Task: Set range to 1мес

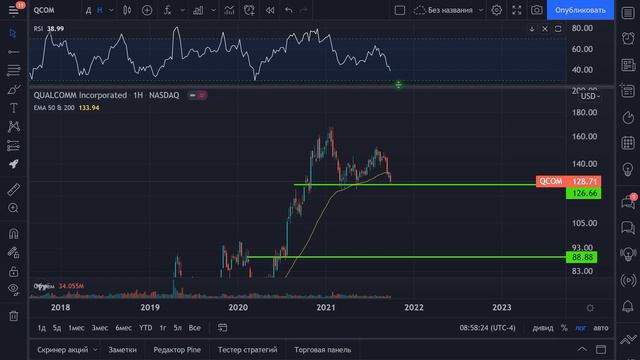Action: pyautogui.click(x=76, y=328)
